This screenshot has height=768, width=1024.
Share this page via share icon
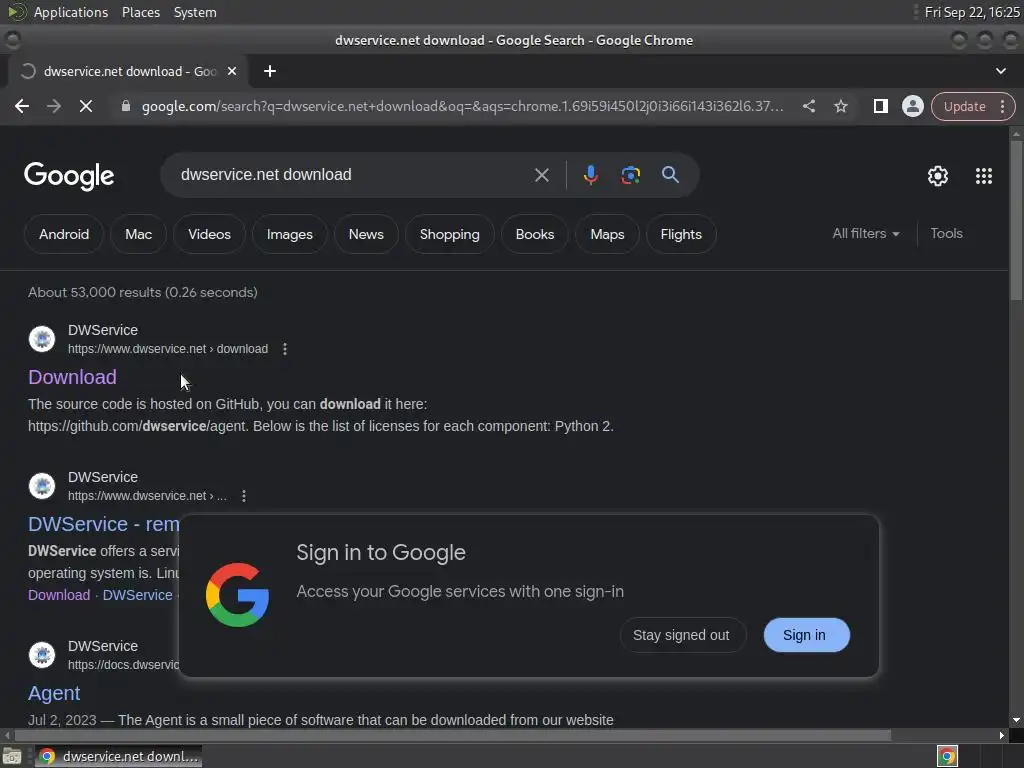click(808, 106)
